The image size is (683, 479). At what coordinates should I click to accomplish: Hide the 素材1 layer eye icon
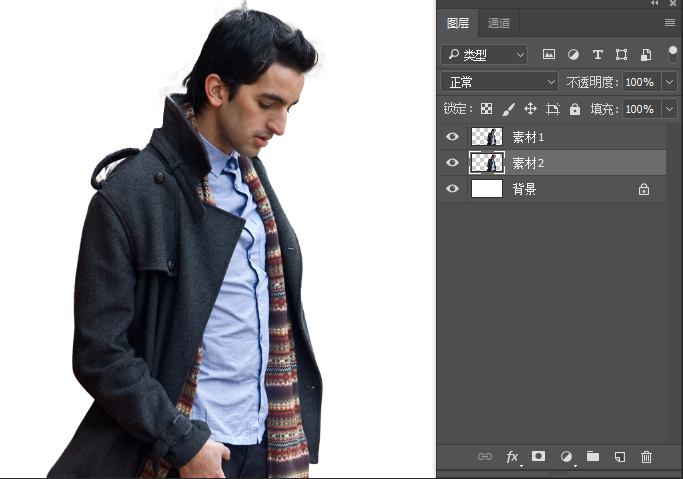[453, 137]
